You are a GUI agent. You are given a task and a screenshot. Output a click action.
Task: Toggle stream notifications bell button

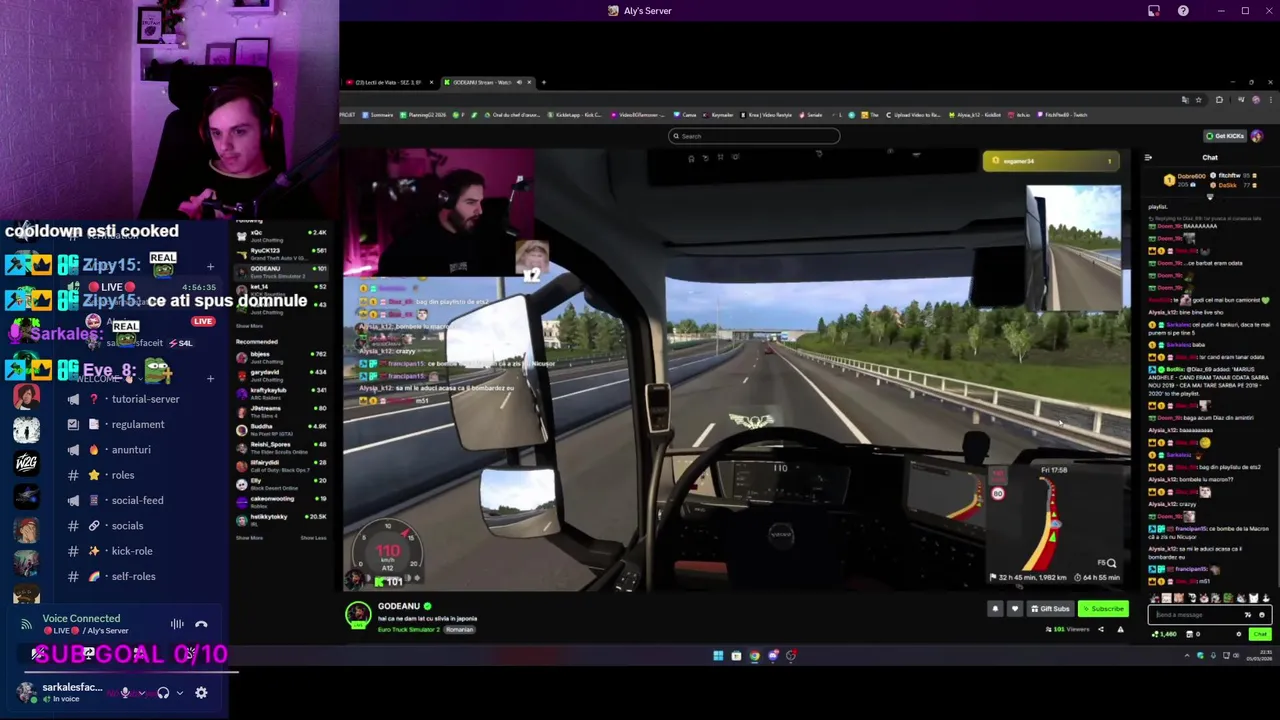[995, 609]
